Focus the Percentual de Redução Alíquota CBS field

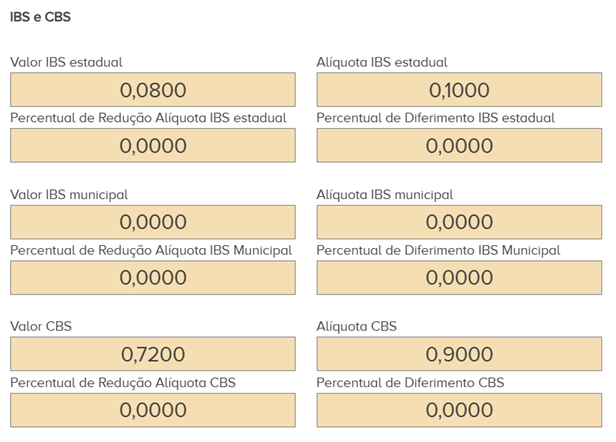coord(153,410)
